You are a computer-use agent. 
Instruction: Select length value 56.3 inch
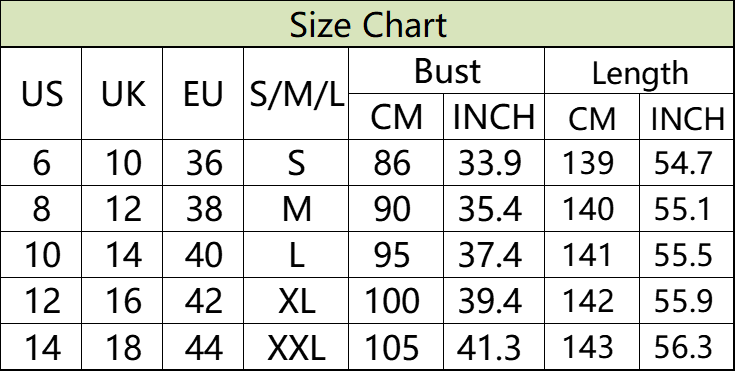[x=687, y=347]
